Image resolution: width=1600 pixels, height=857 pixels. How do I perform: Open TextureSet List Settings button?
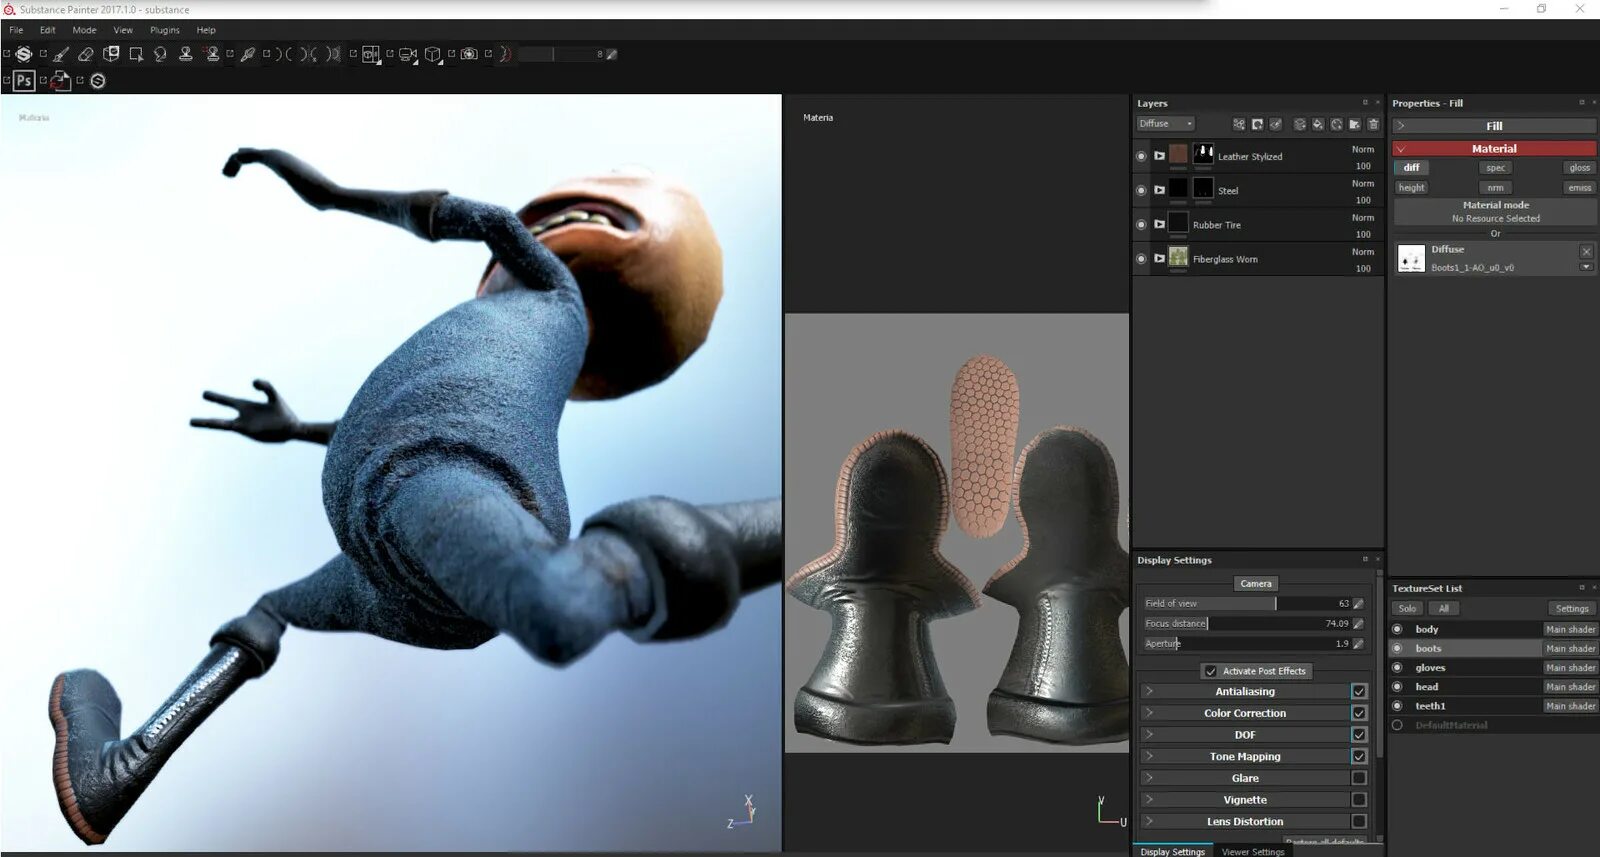click(x=1571, y=608)
